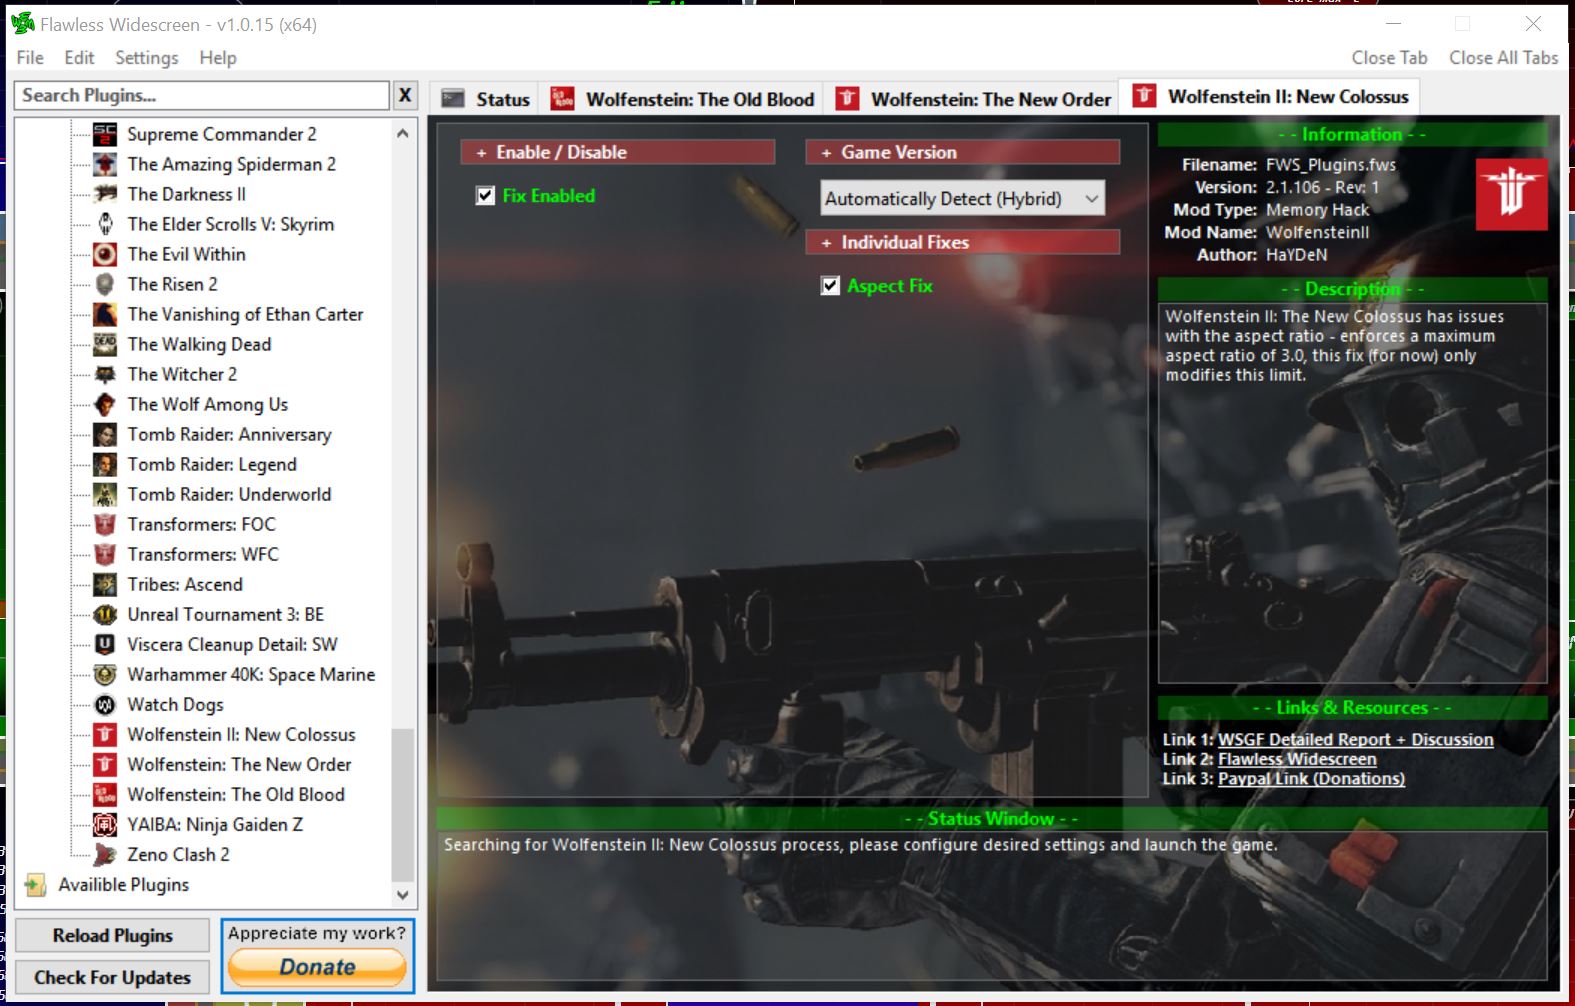Click the Skyrim plugin icon
This screenshot has width=1575, height=1006.
click(105, 224)
